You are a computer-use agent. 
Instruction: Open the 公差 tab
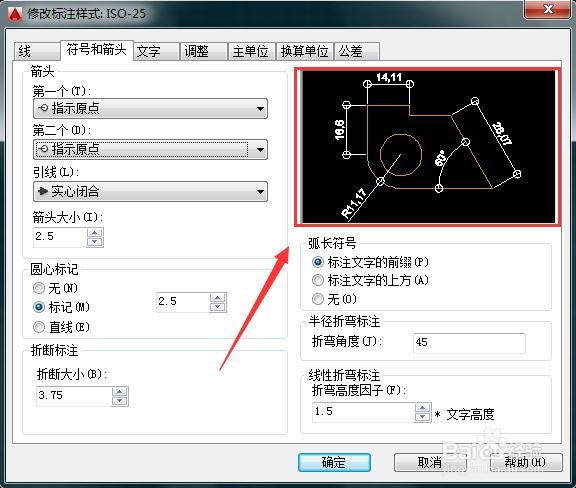click(356, 51)
